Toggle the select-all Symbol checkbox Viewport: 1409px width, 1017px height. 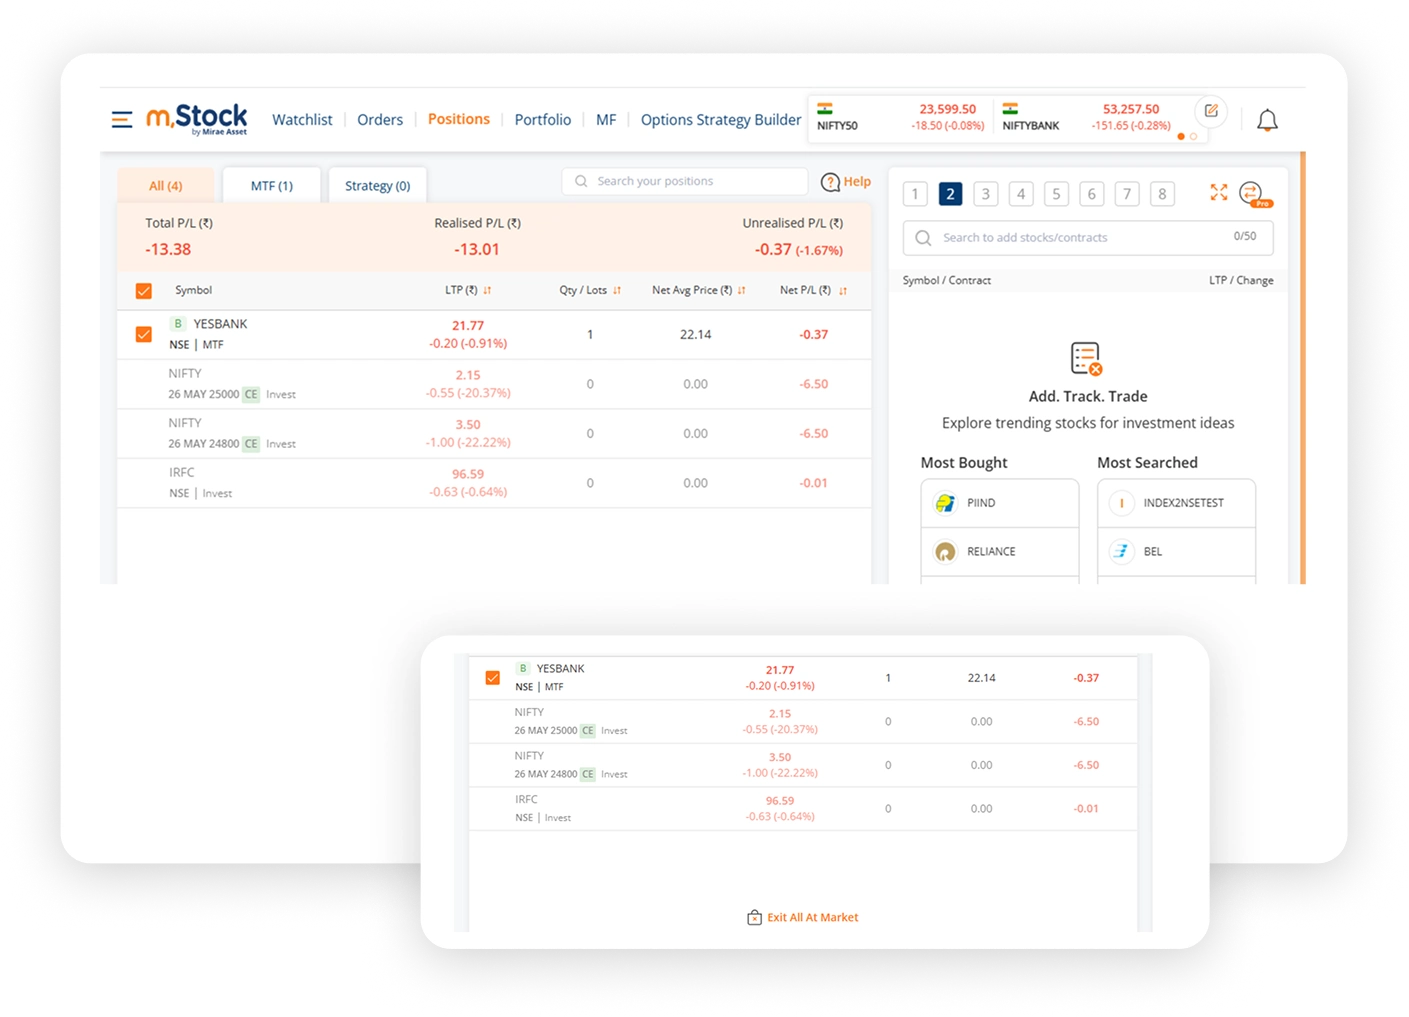pyautogui.click(x=144, y=291)
